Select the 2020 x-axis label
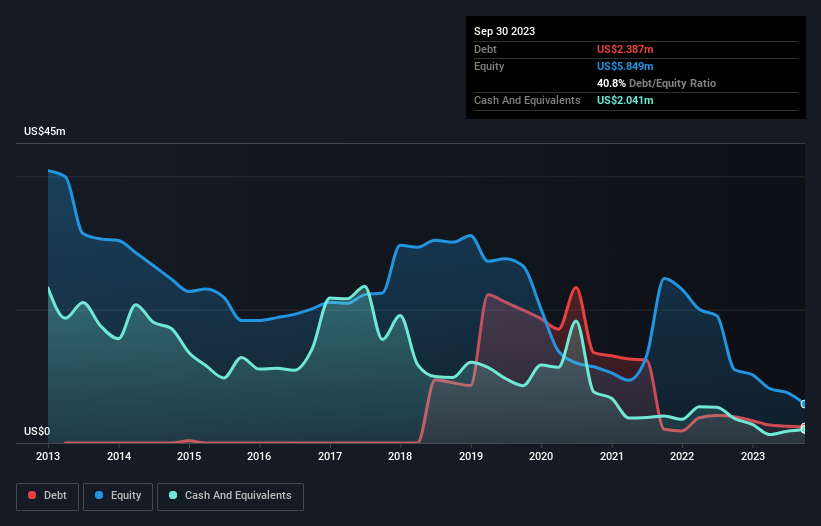 coord(541,456)
